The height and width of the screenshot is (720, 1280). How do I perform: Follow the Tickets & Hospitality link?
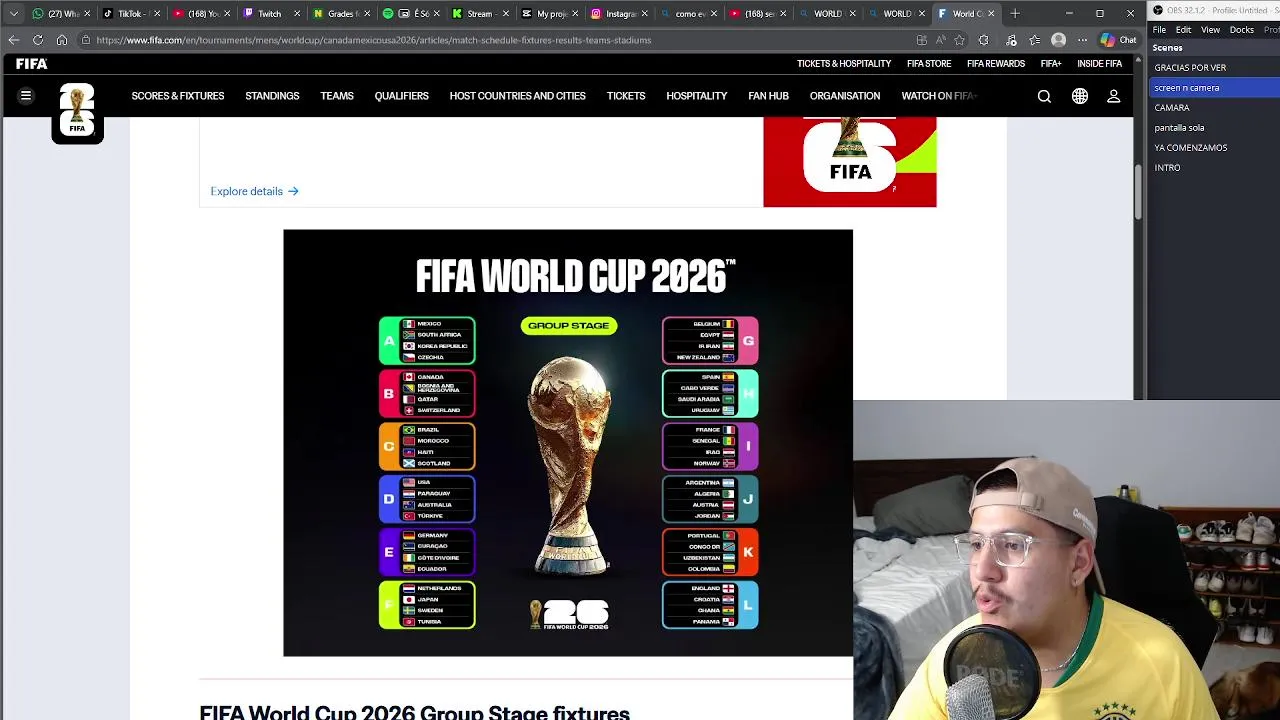(x=844, y=64)
